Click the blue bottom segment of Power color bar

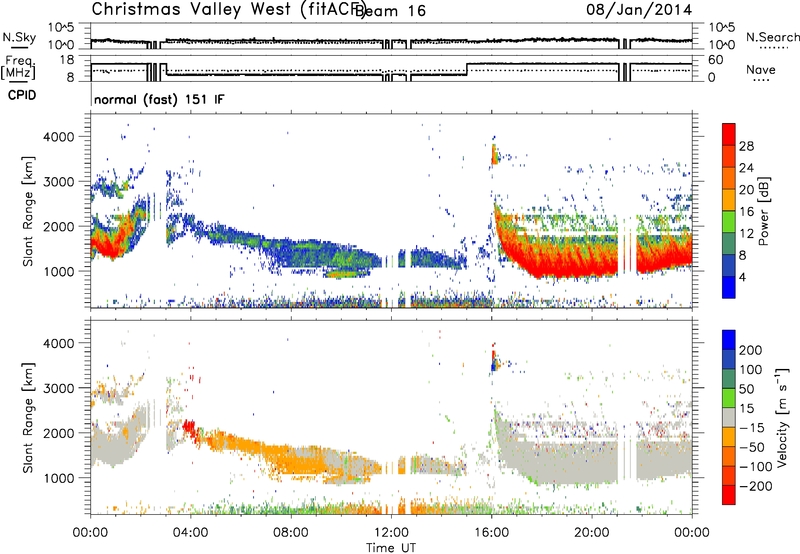point(729,287)
